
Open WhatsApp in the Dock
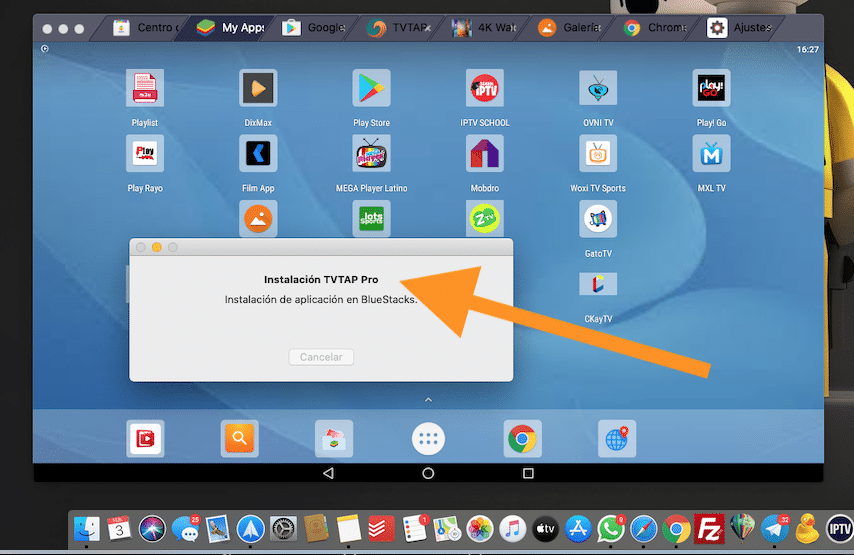pyautogui.click(x=611, y=528)
